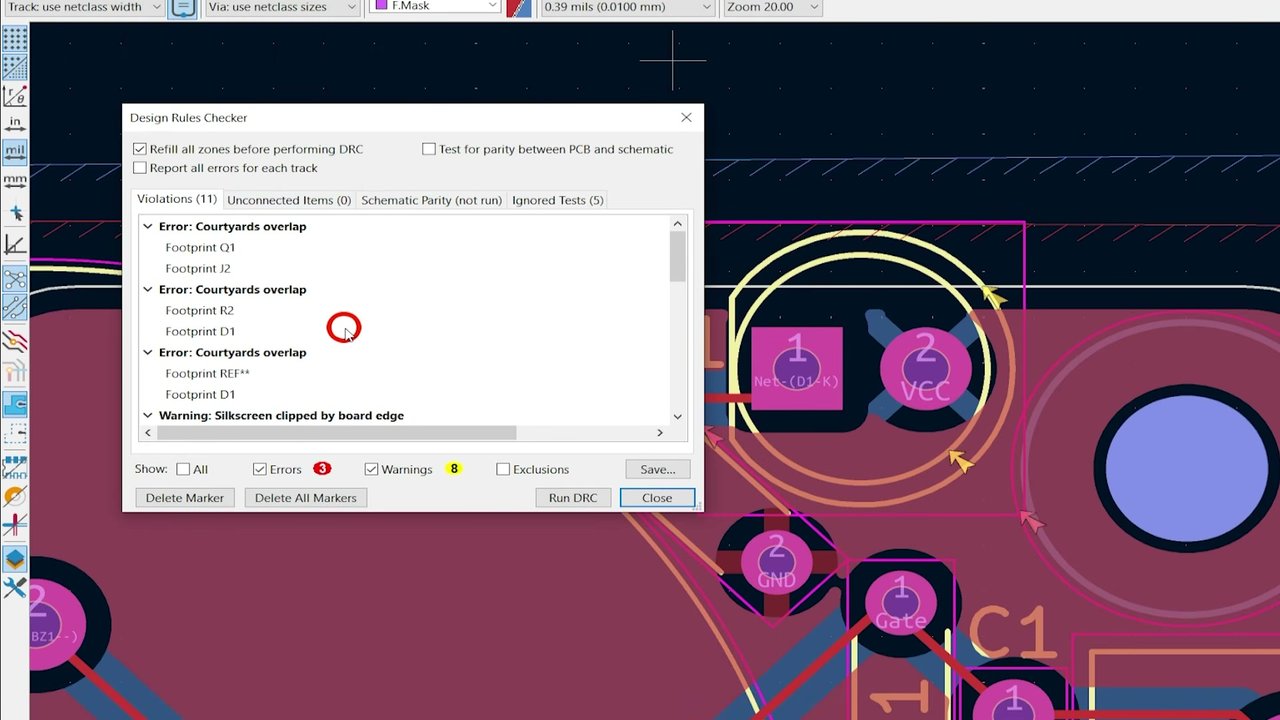The height and width of the screenshot is (720, 1280).
Task: Toggle the angle constraint icon
Action: pyautogui.click(x=15, y=245)
